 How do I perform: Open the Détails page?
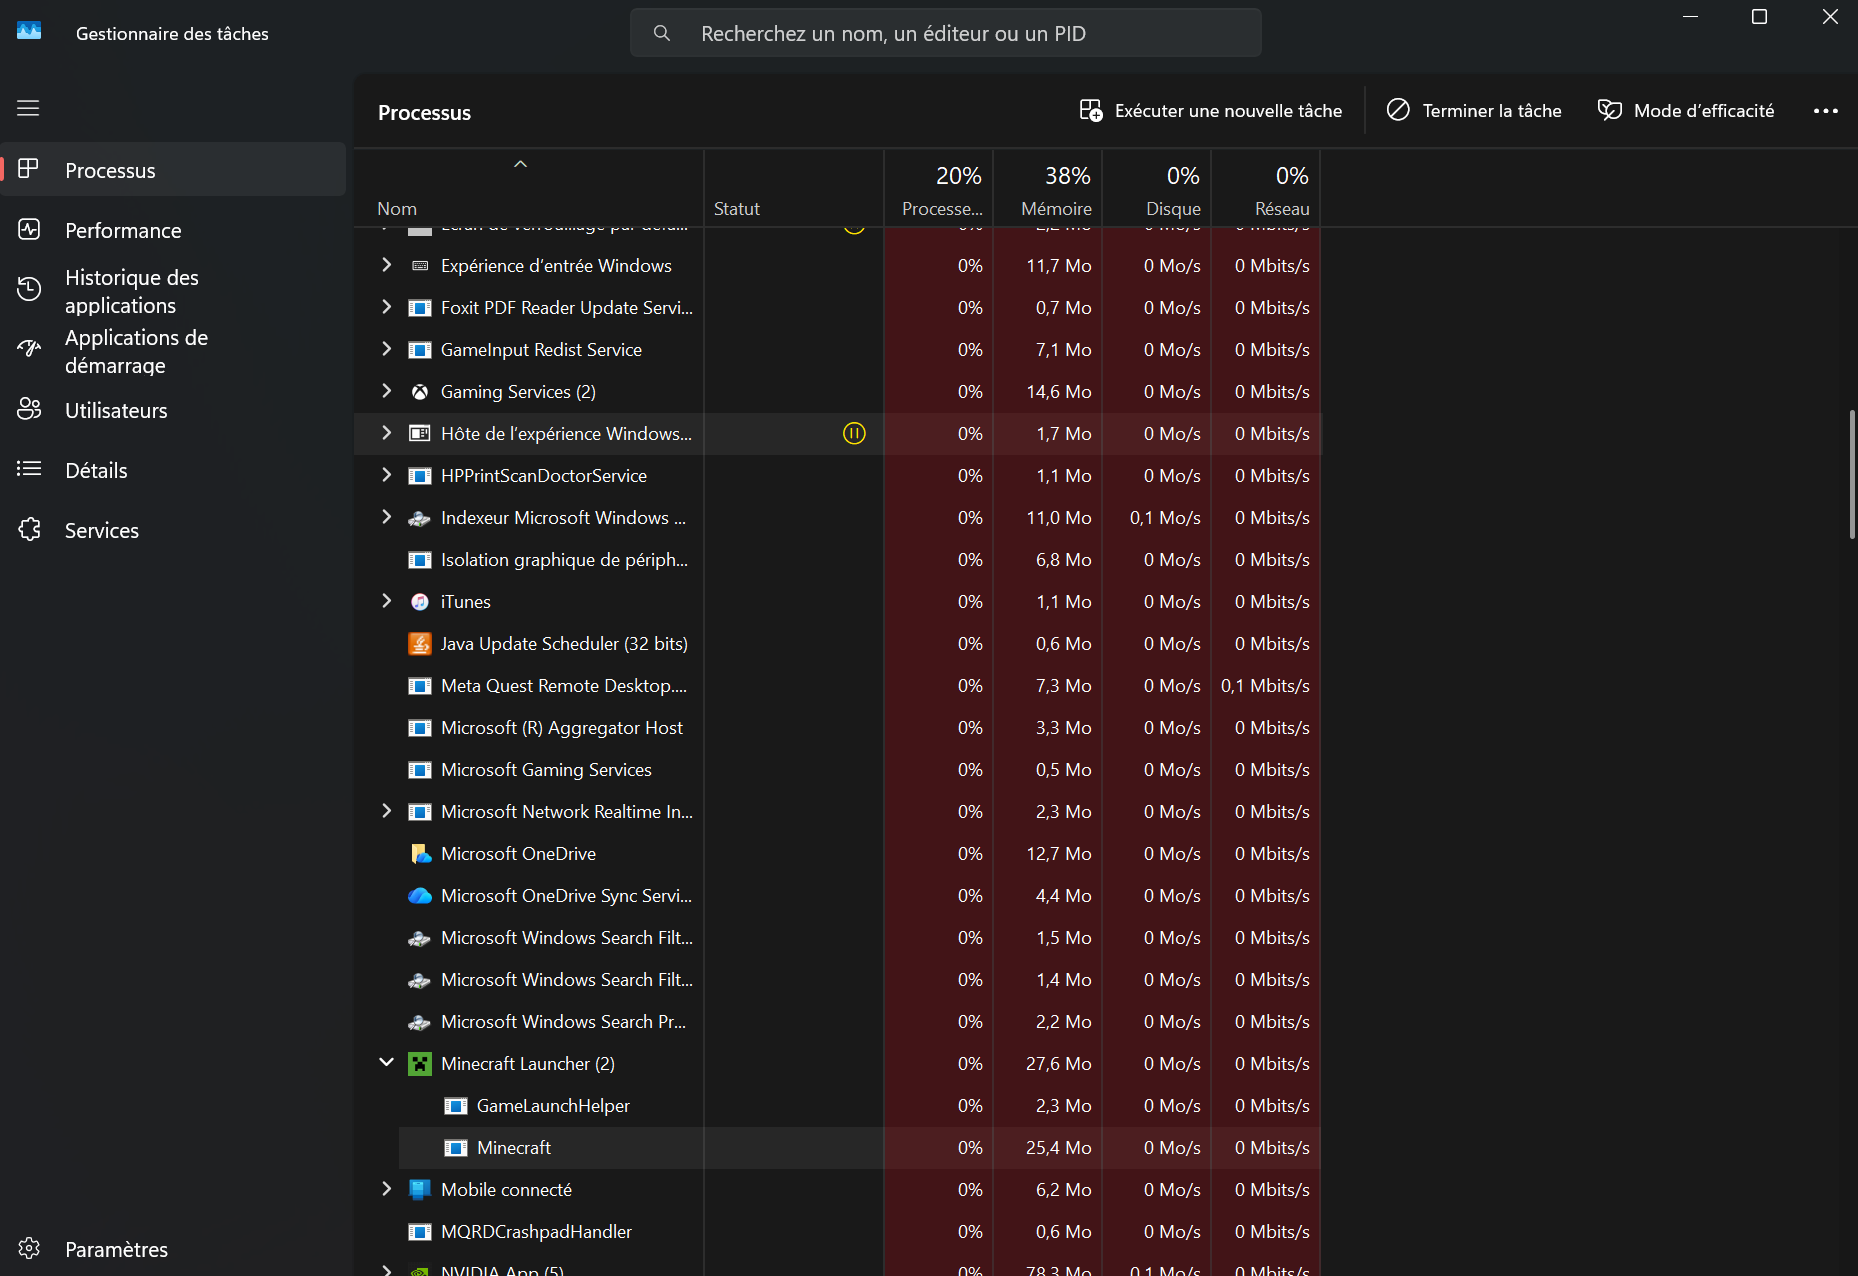coord(174,470)
